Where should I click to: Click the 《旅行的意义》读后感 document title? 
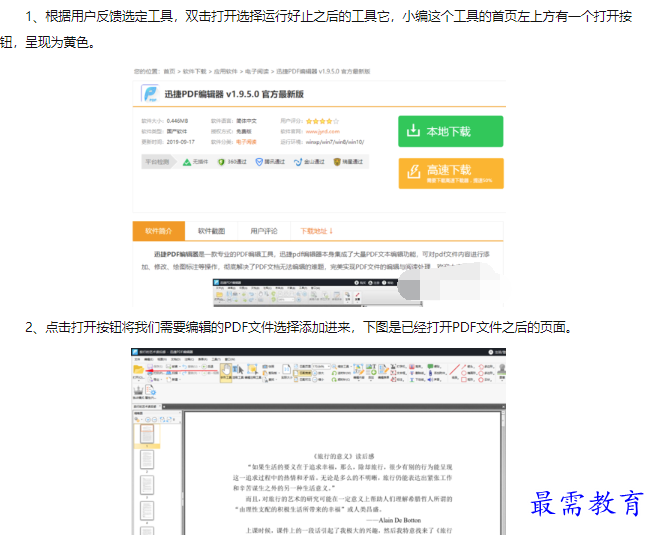coord(343,456)
